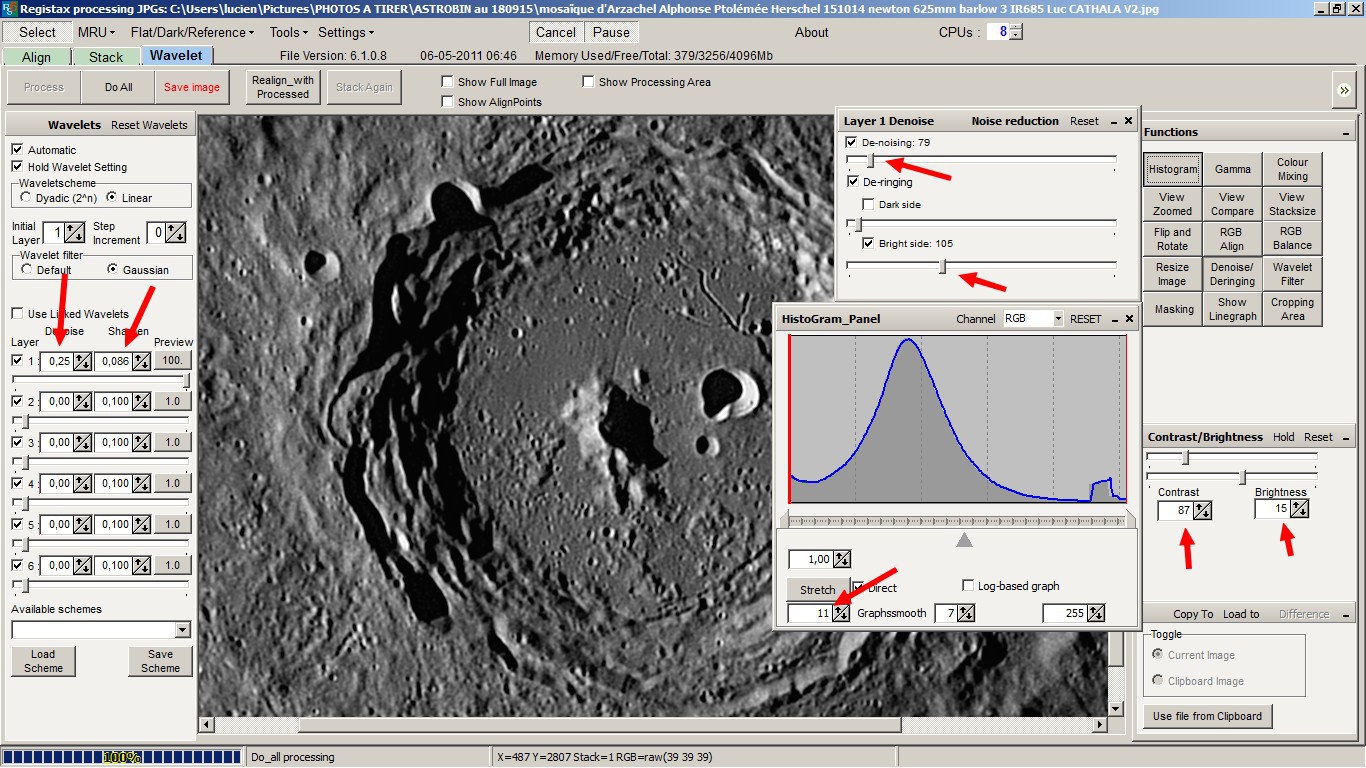Close the HistoGram_Panel window
This screenshot has width=1366, height=768.
point(1130,319)
